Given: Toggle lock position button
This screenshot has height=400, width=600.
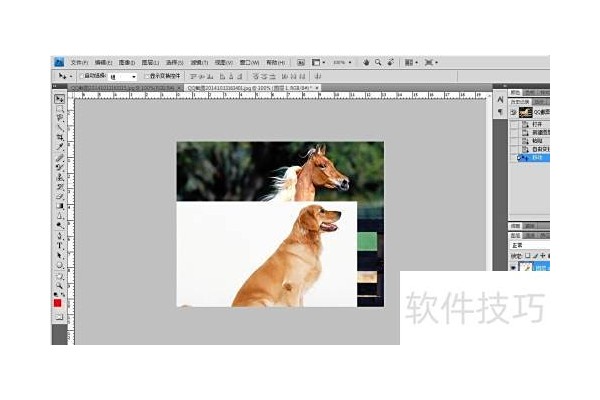Looking at the screenshot, I should tap(543, 255).
